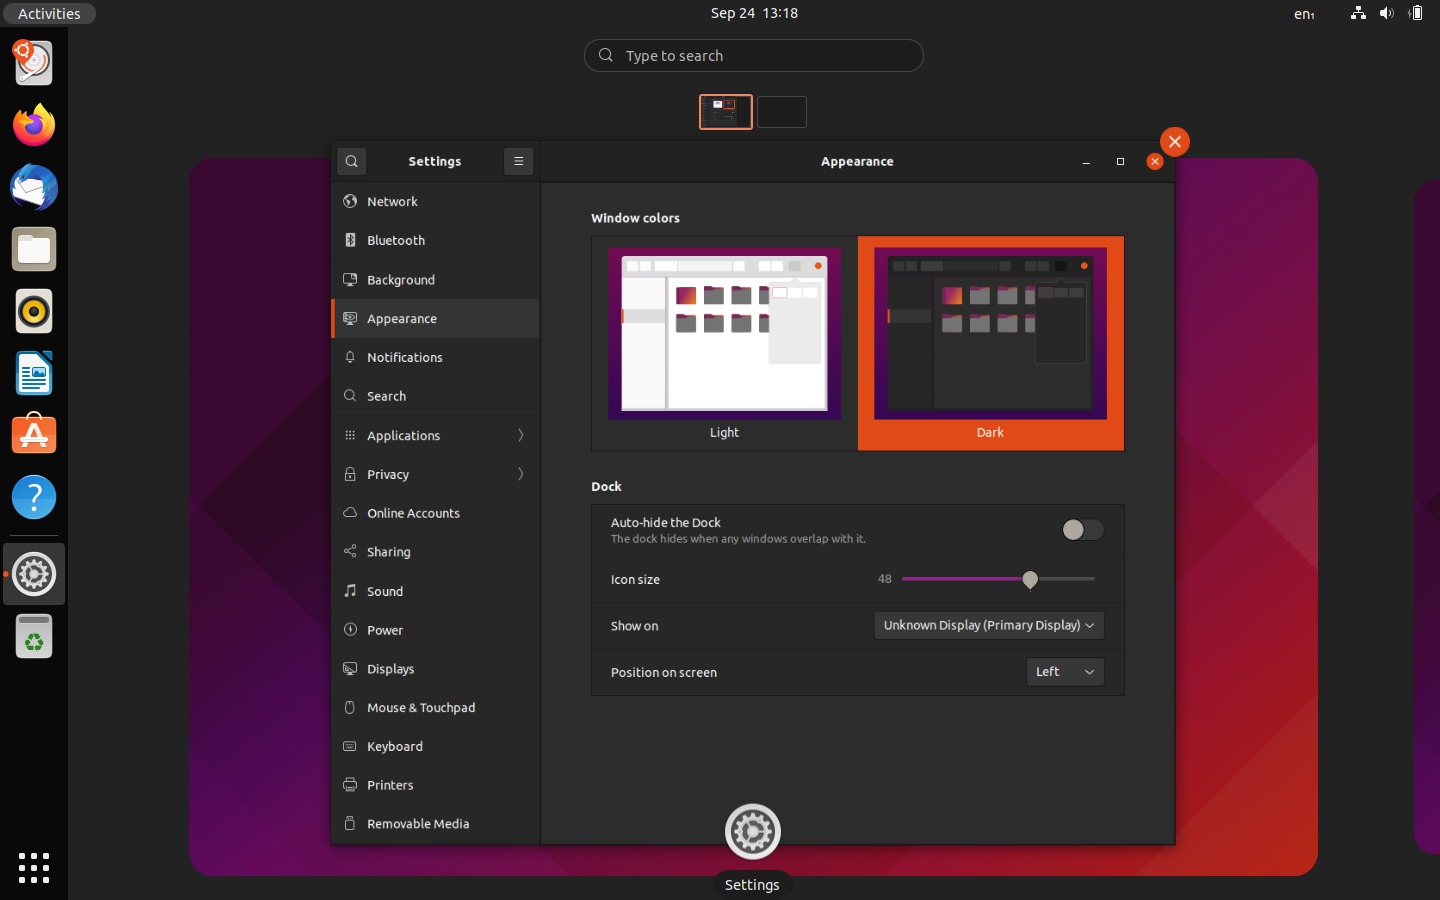
Task: Select the Light window color theme
Action: click(724, 342)
